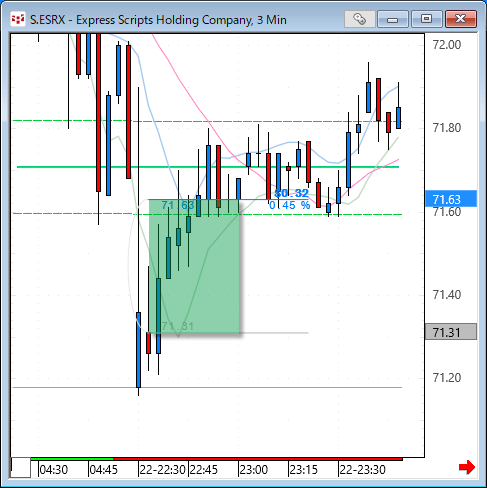Minimize the S.ESRX chart window

pos(393,19)
